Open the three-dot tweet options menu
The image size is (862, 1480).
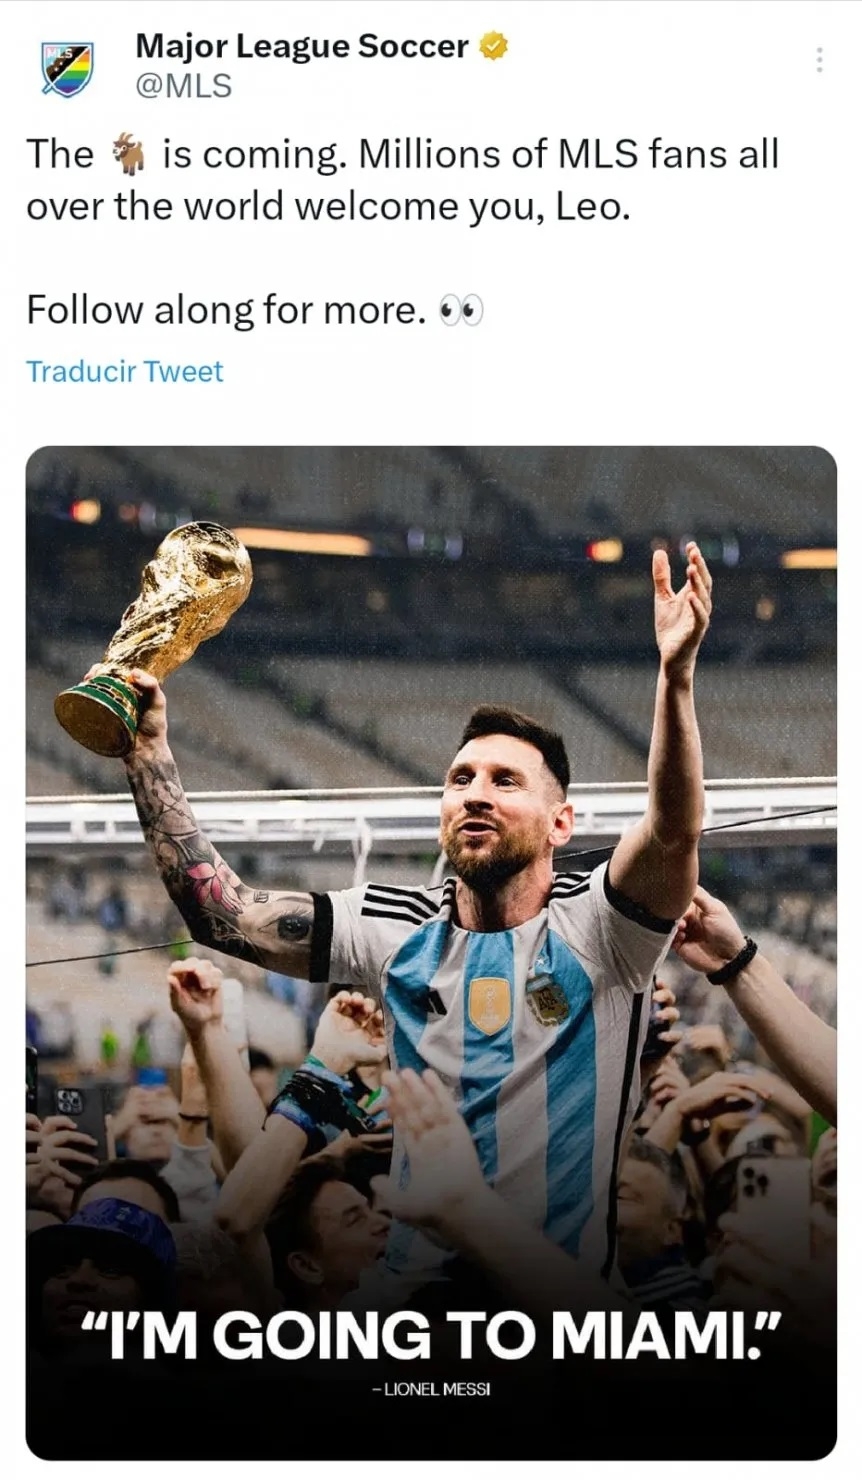tap(819, 60)
